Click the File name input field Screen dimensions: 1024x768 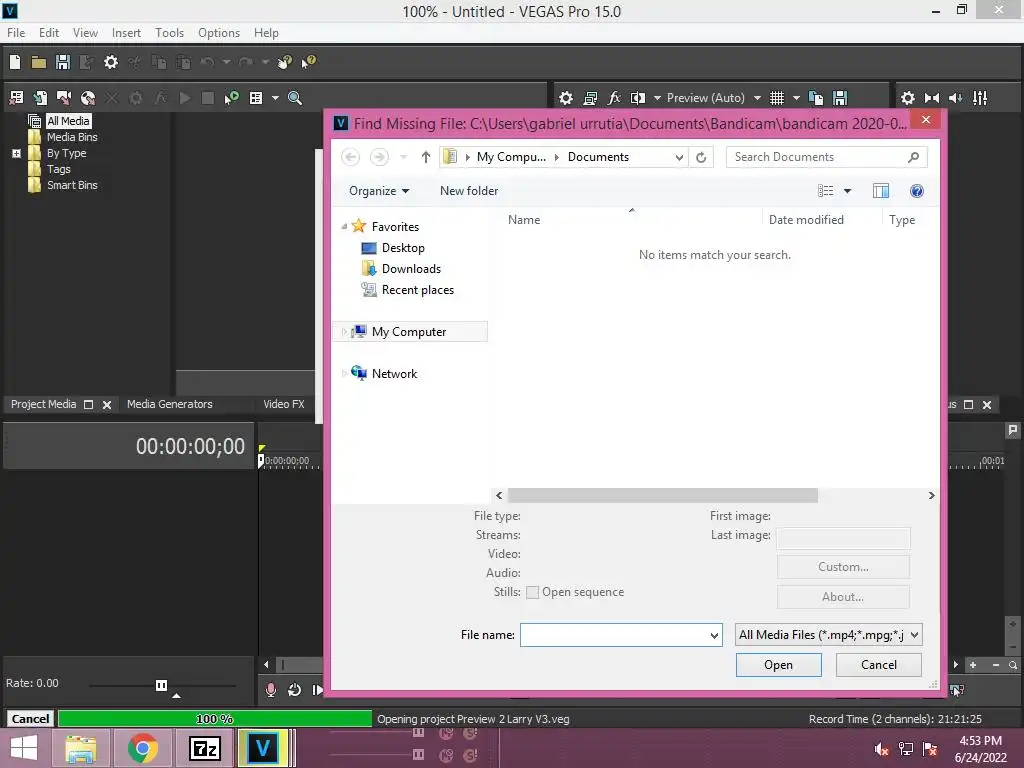(x=614, y=635)
